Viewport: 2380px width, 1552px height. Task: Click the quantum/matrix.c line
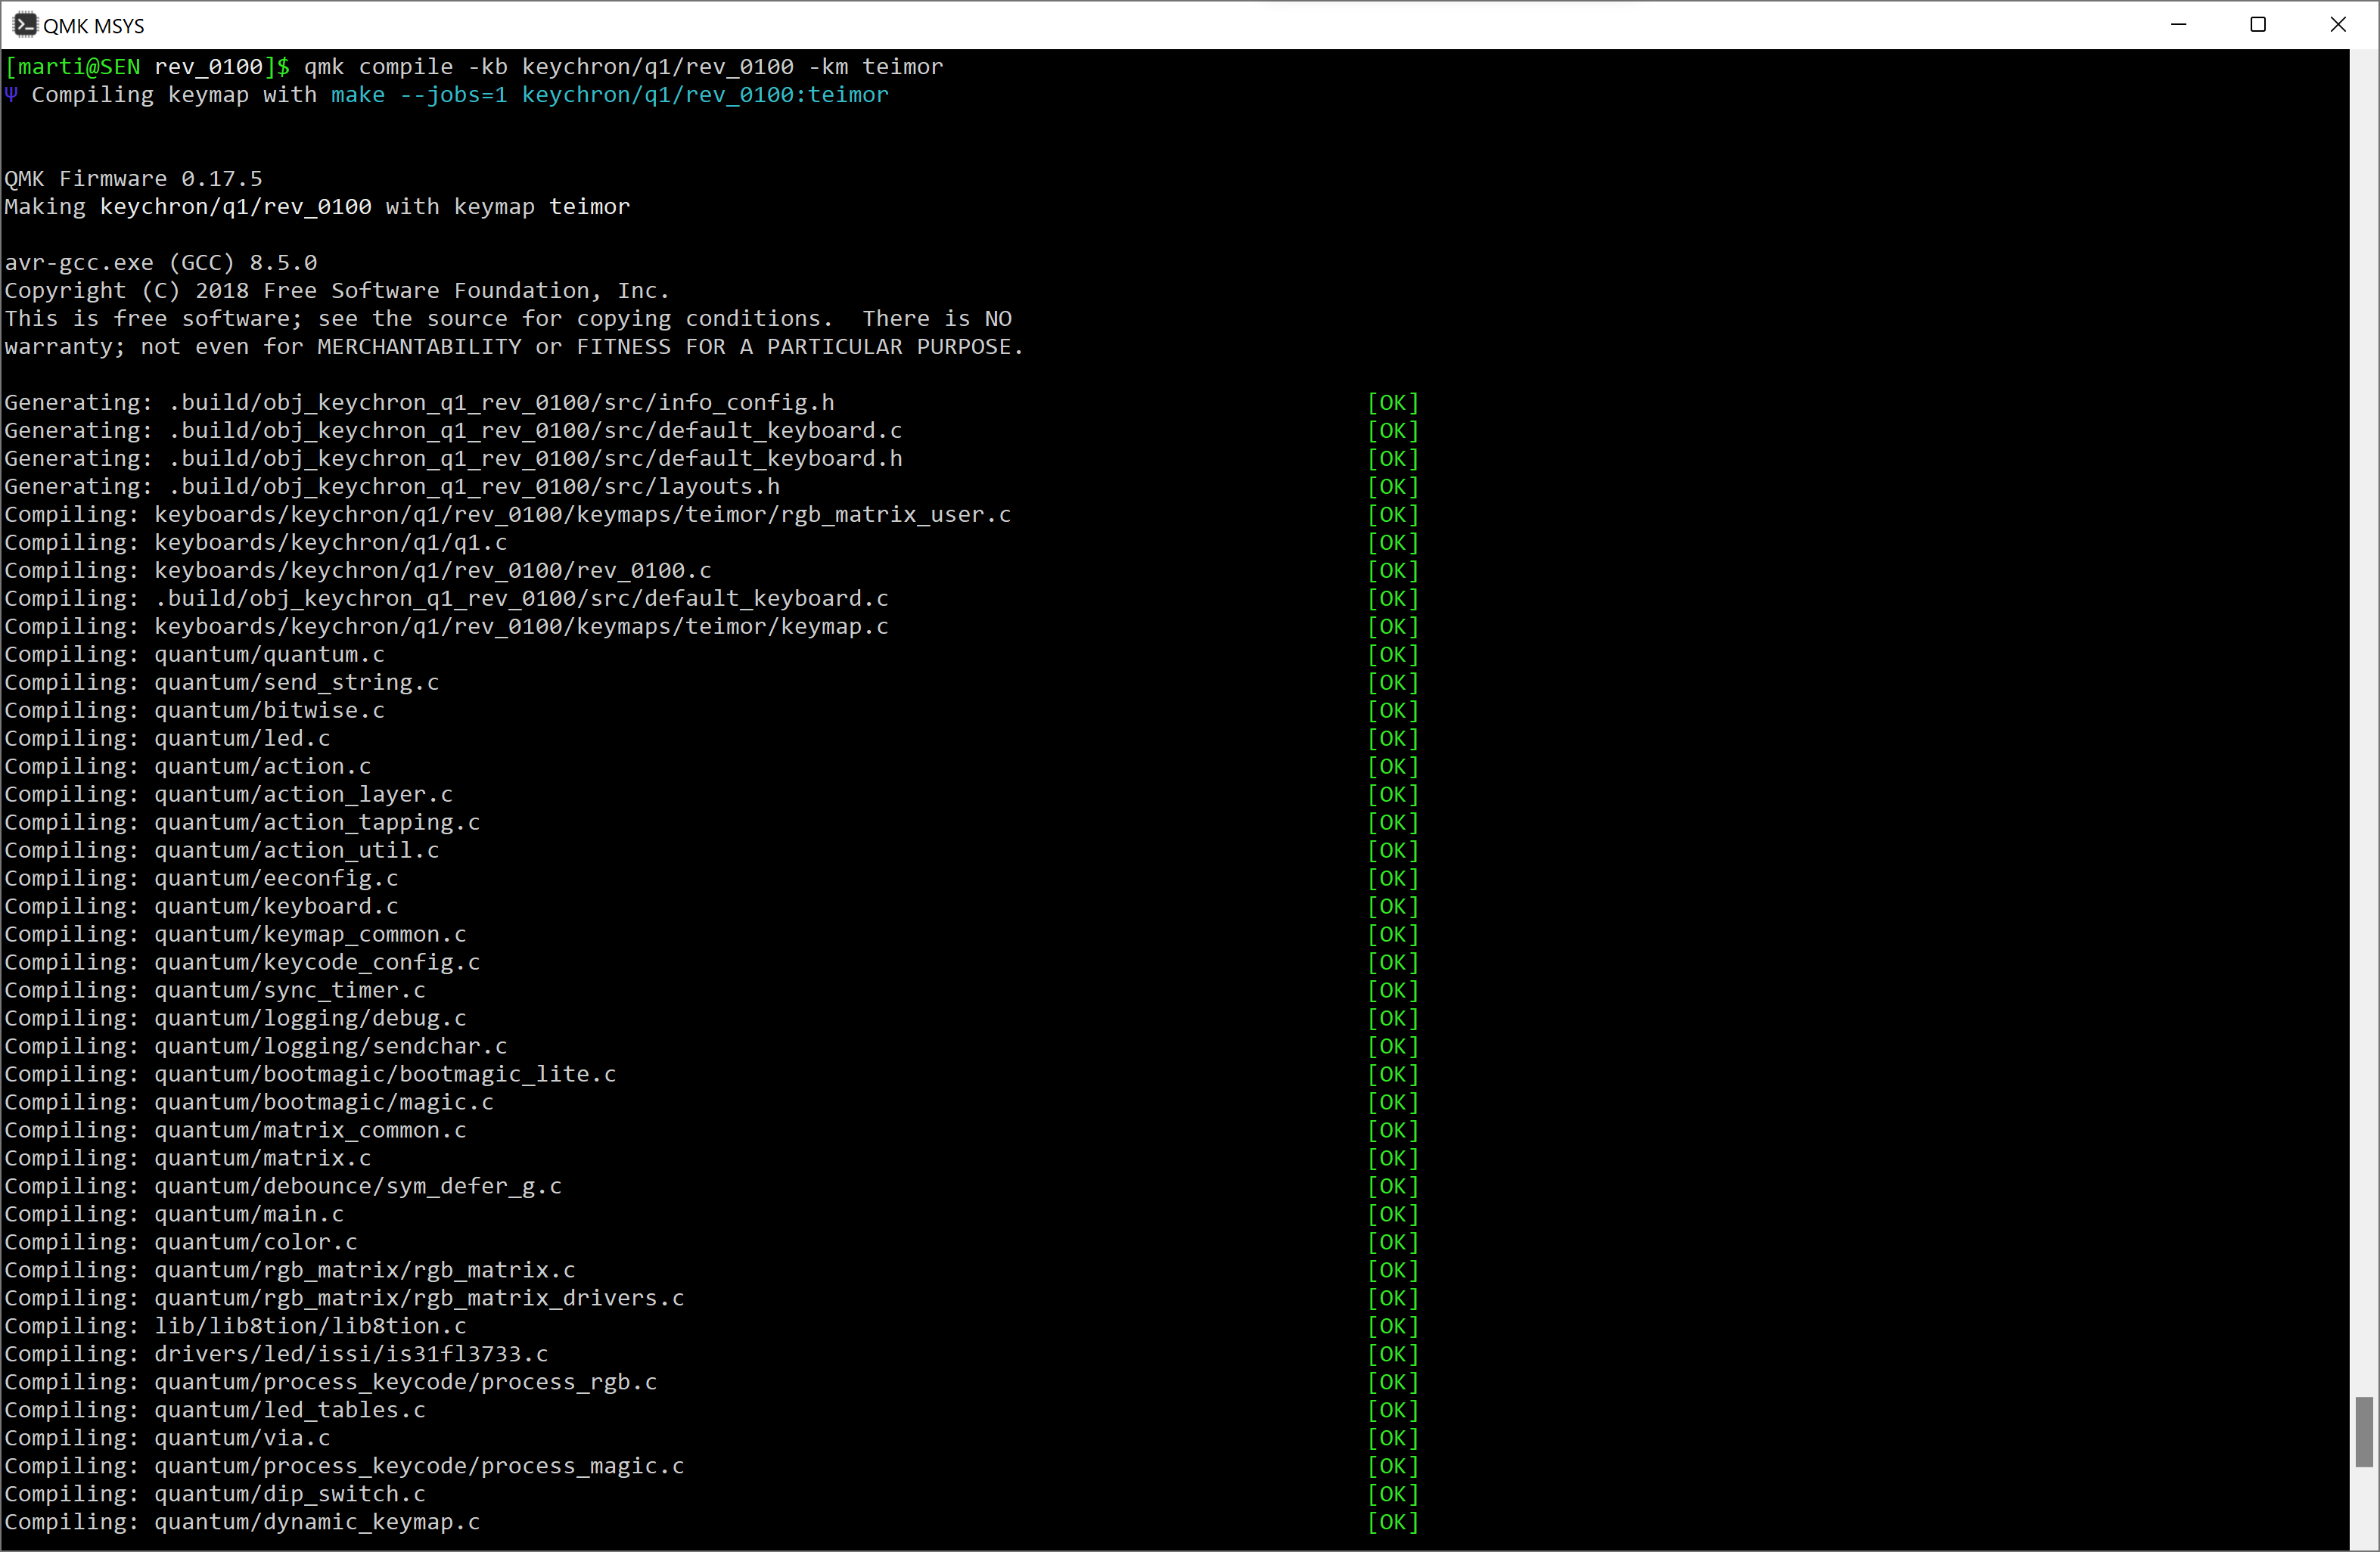tap(188, 1159)
